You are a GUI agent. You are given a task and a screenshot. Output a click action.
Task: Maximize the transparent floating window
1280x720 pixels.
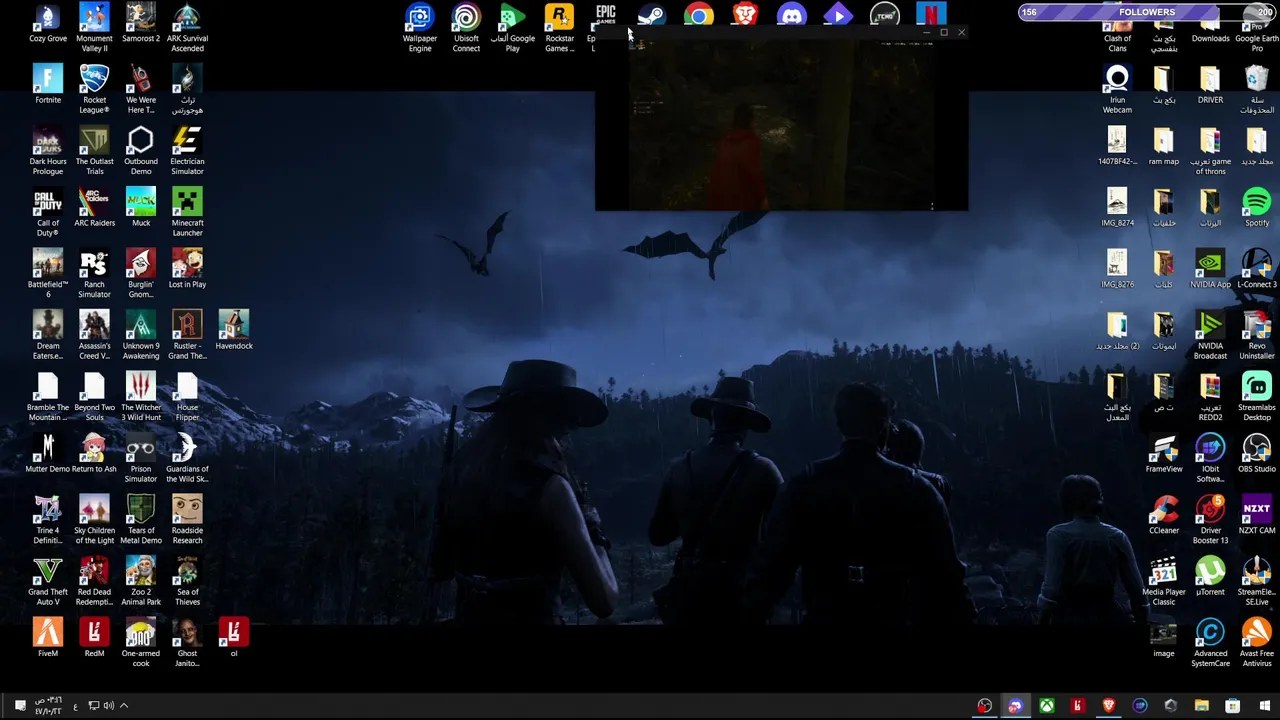(x=943, y=33)
